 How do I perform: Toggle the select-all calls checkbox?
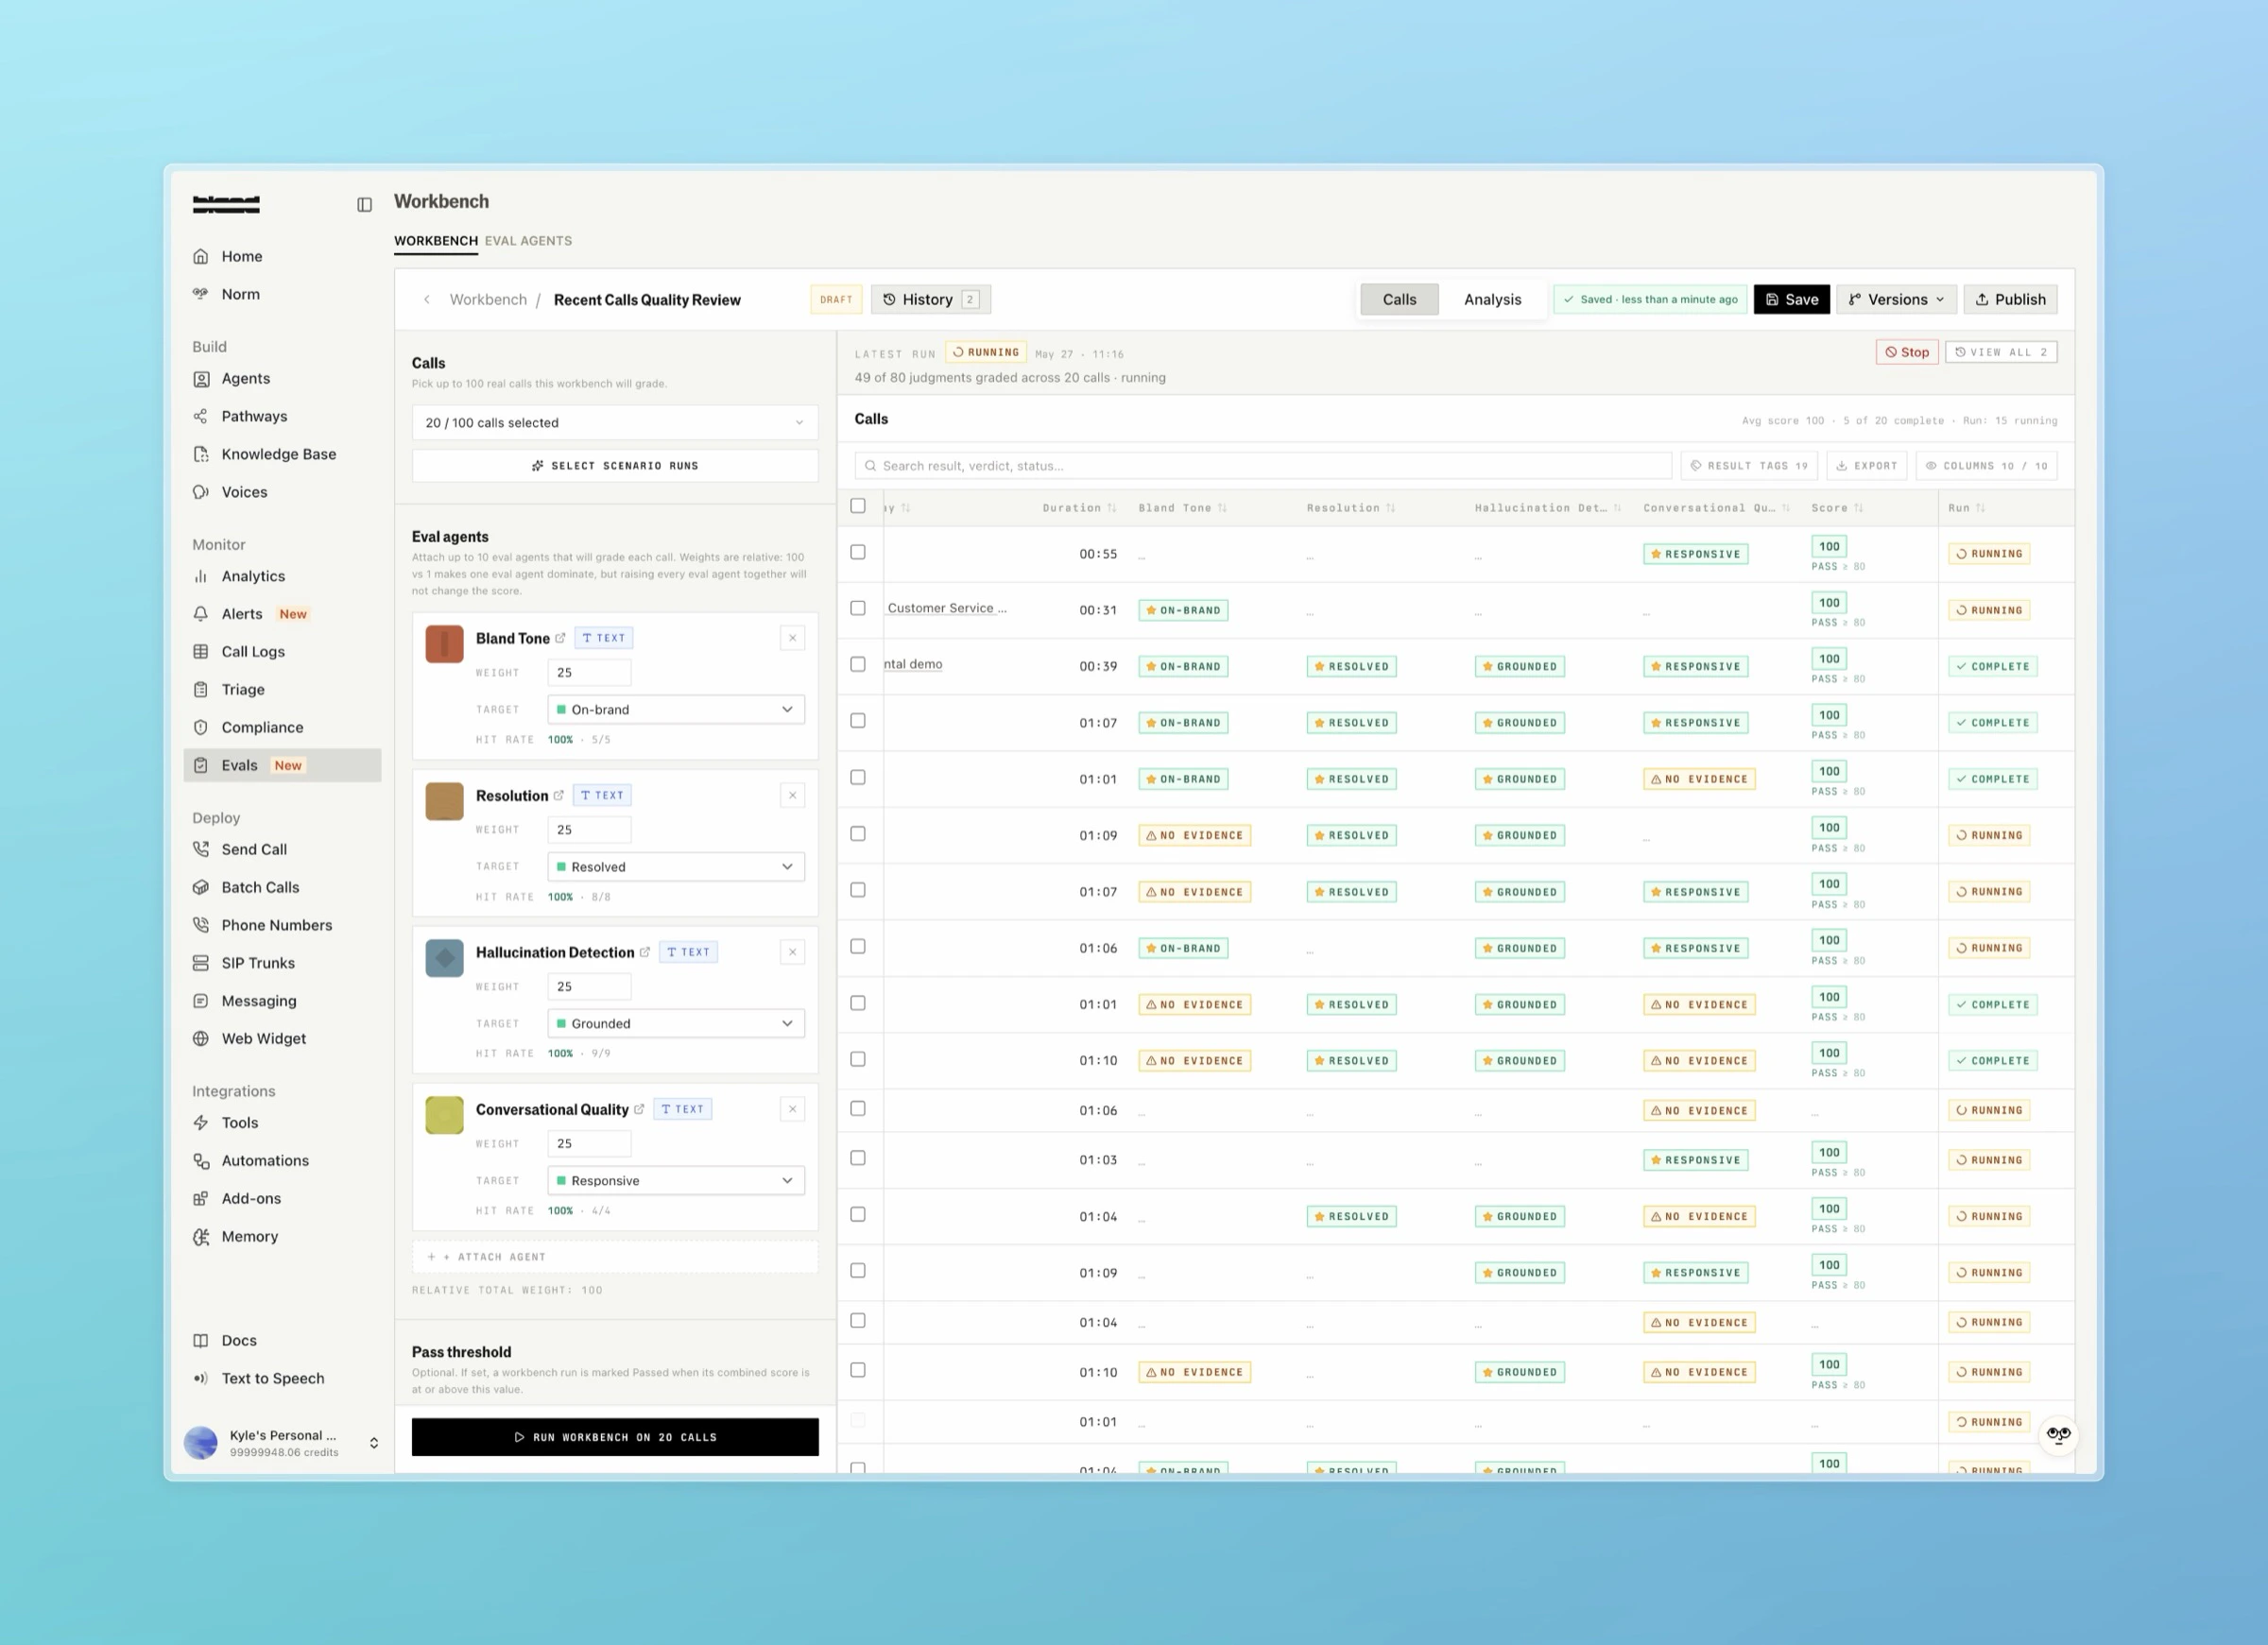click(858, 506)
